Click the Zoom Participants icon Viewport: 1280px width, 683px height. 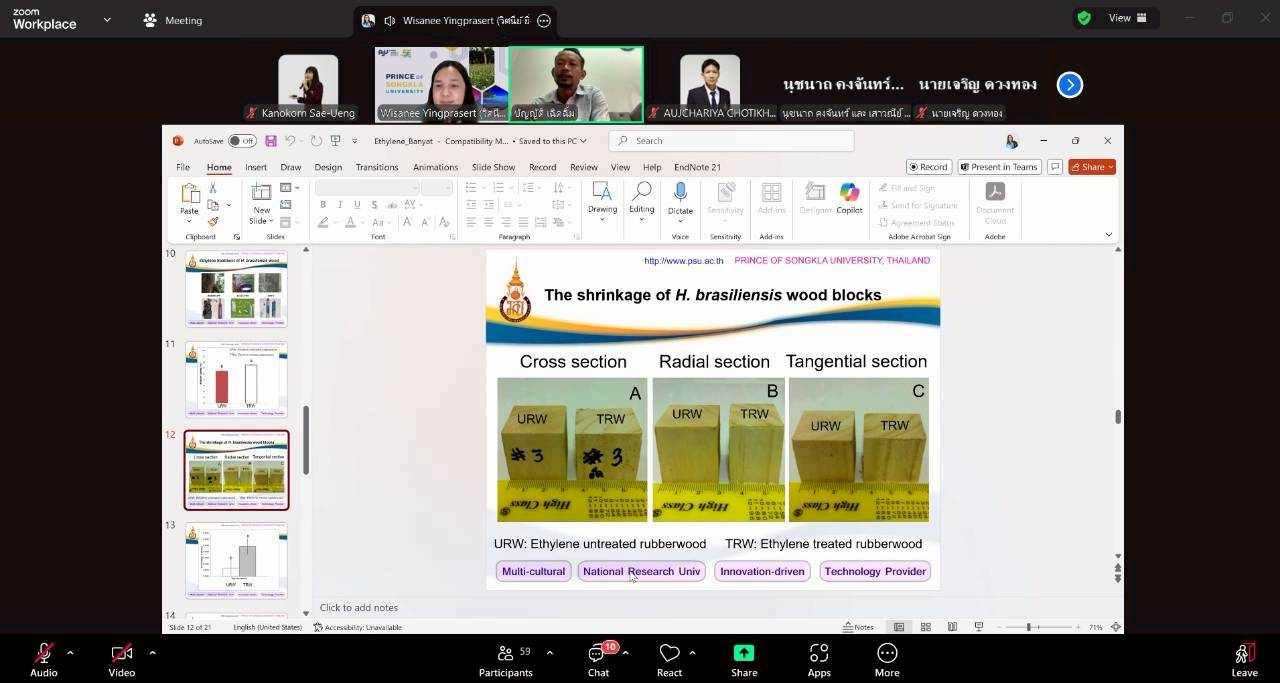coord(506,653)
